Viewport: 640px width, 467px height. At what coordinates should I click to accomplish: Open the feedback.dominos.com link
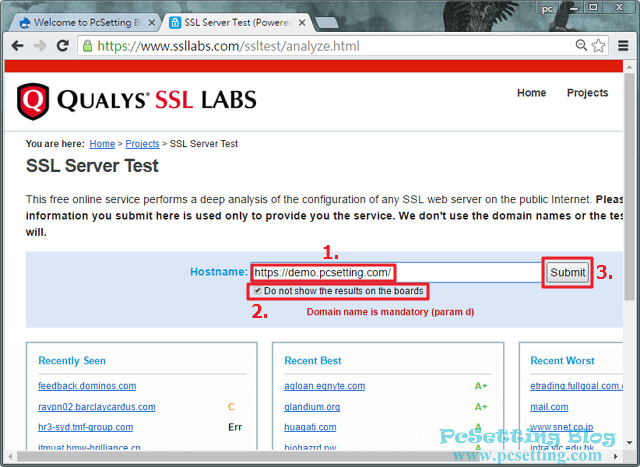[87, 386]
